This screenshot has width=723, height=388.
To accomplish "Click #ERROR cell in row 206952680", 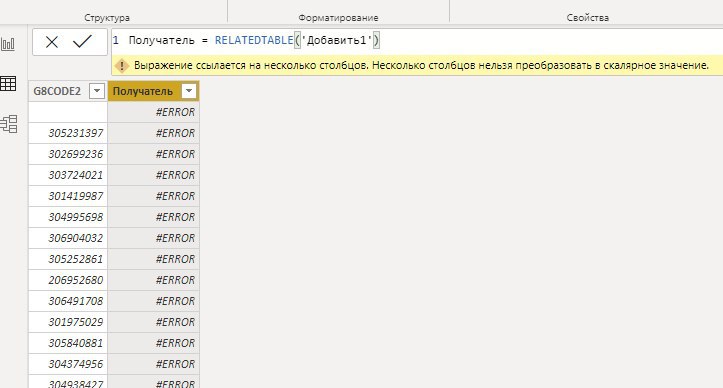I will click(154, 280).
